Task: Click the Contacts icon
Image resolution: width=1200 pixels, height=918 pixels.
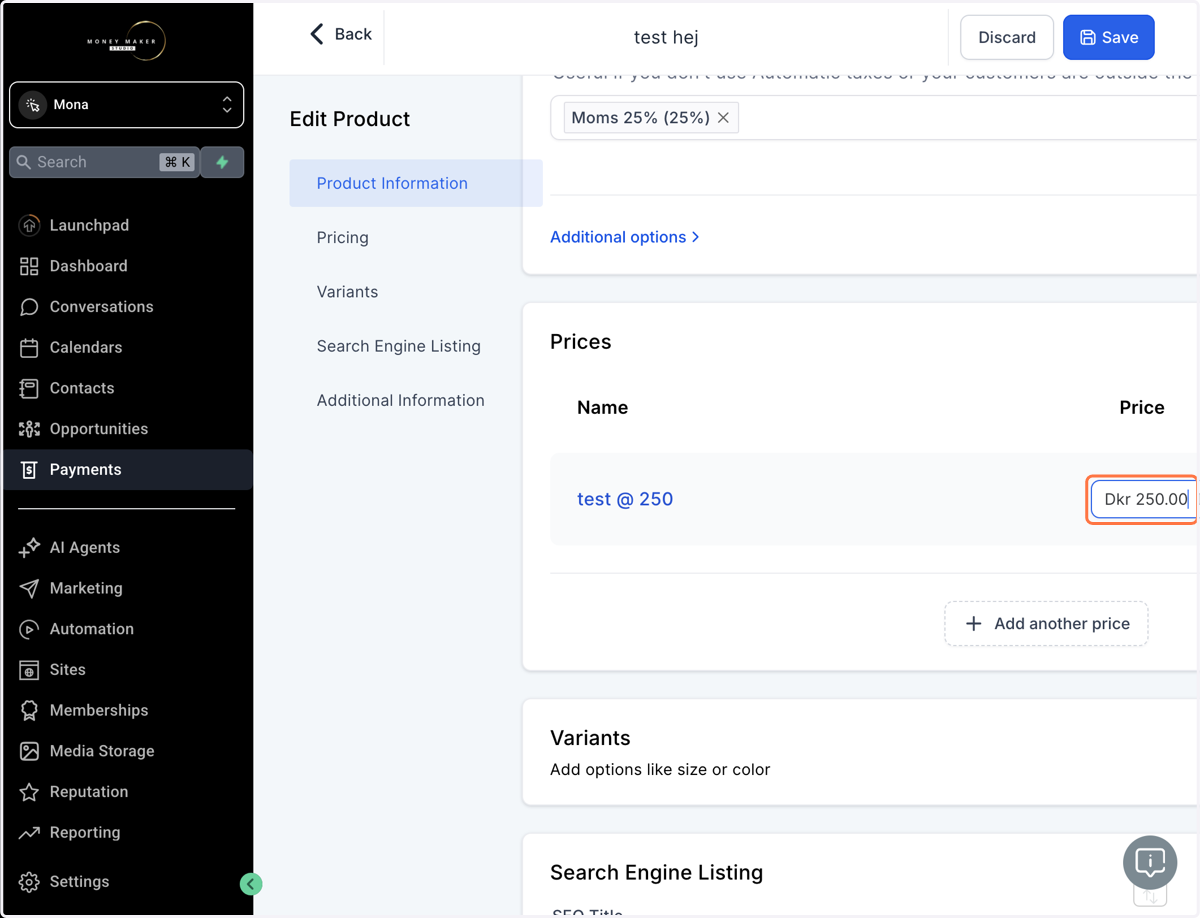Action: 29,388
